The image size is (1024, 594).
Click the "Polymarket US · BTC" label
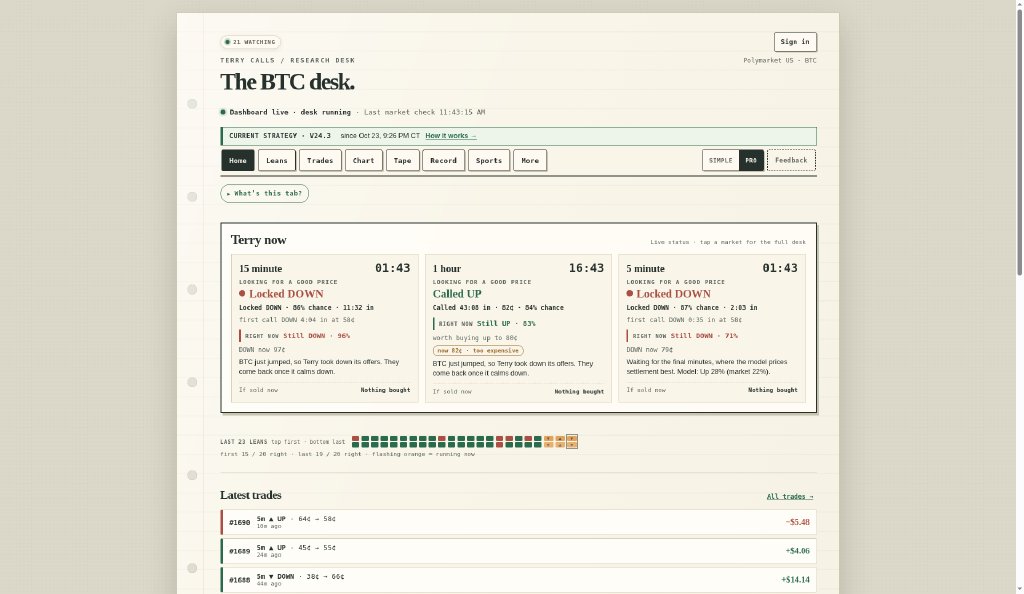(x=780, y=61)
